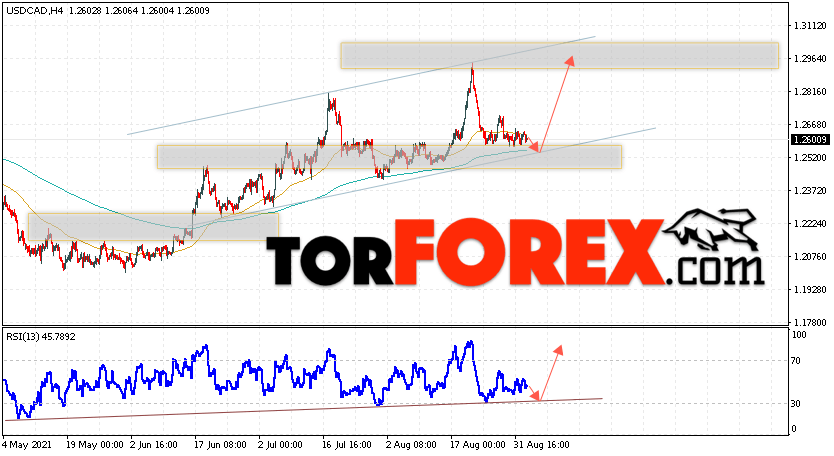This screenshot has width=834, height=456.
Task: Click the 2 Jul 00:00 date label
Action: click(280, 444)
